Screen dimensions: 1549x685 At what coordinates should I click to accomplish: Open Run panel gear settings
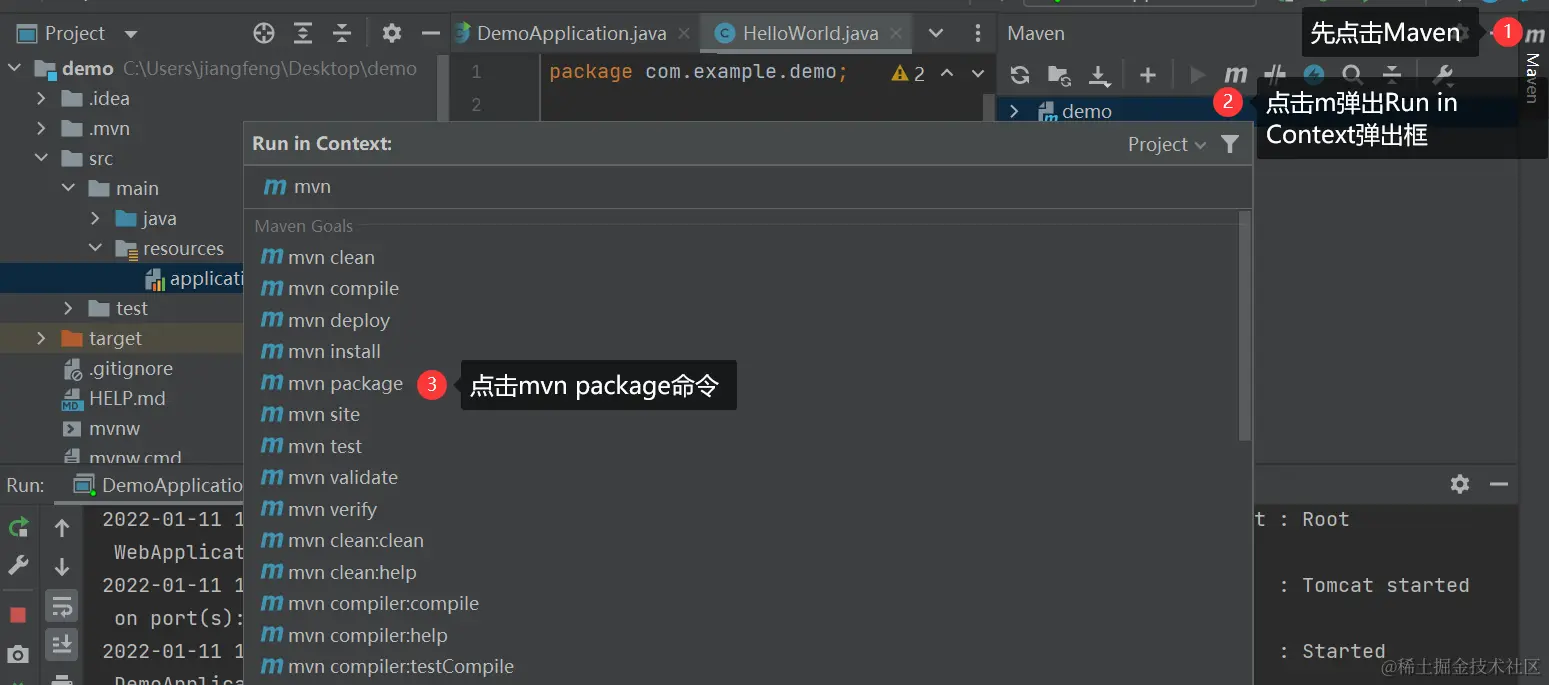(1460, 484)
